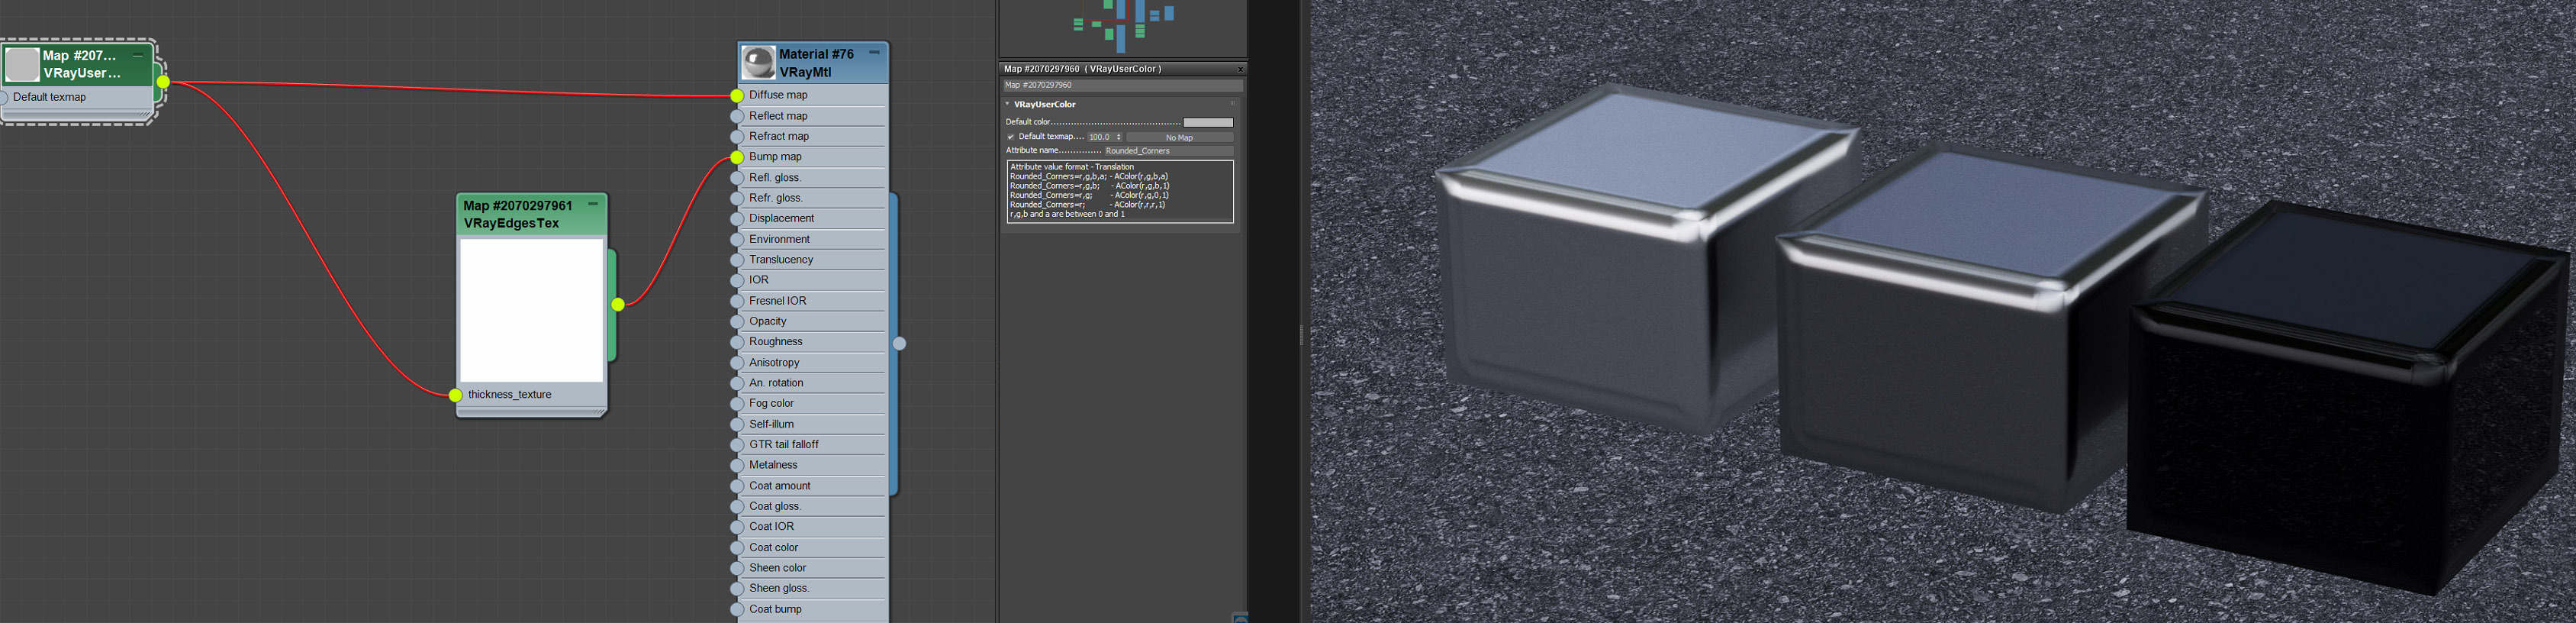
Task: Click the Map #2070297960 name field
Action: pyautogui.click(x=1122, y=85)
